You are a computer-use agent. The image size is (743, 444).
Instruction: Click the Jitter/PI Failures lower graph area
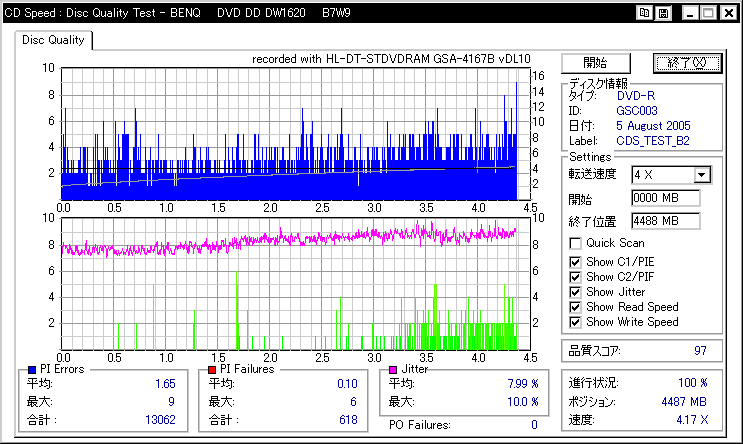point(296,284)
